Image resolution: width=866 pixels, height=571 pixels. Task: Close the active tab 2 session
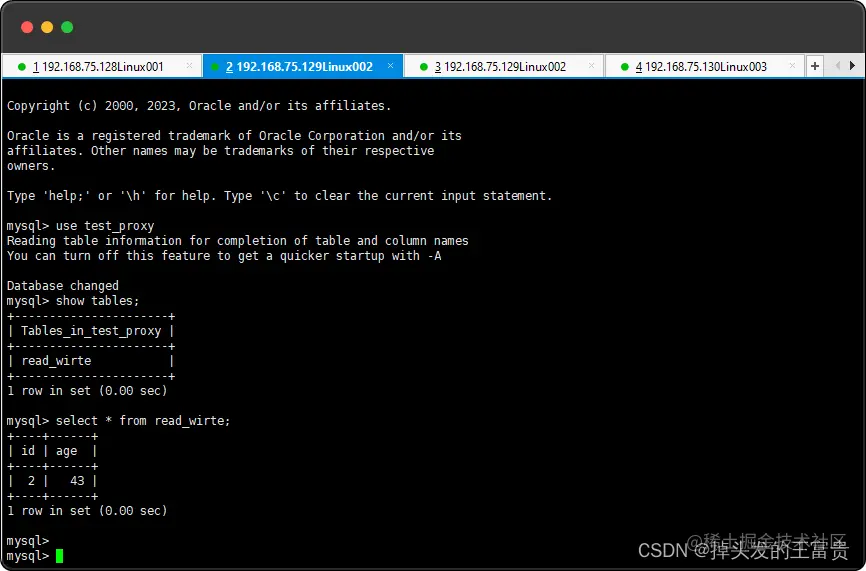pyautogui.click(x=390, y=66)
